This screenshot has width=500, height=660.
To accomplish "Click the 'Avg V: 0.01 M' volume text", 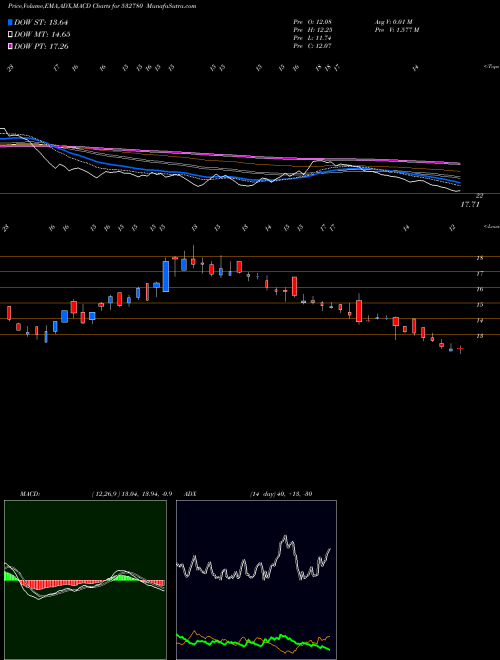I will 393,22.
